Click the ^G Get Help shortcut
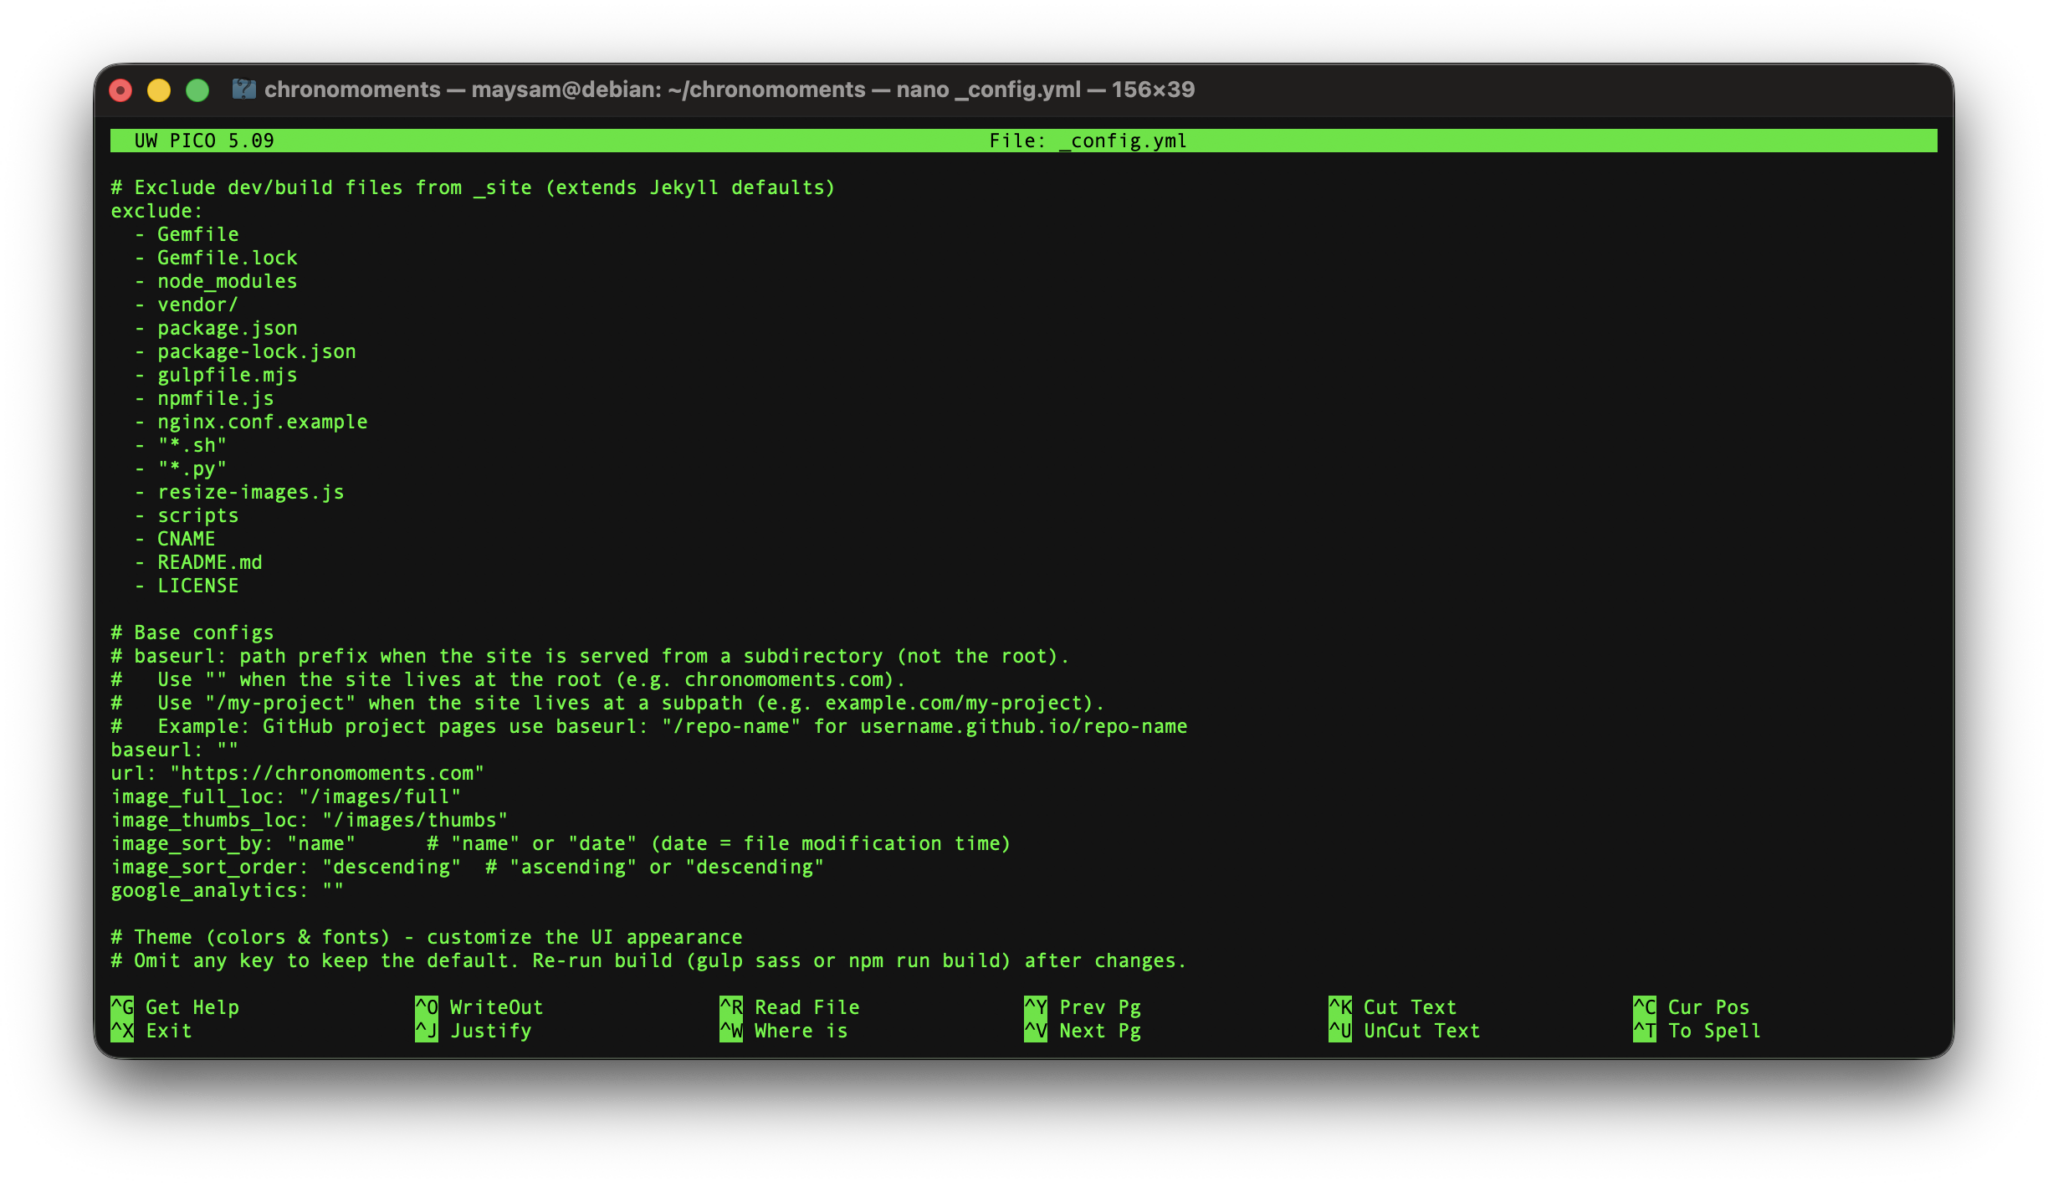The image size is (2048, 1183). tap(175, 1007)
